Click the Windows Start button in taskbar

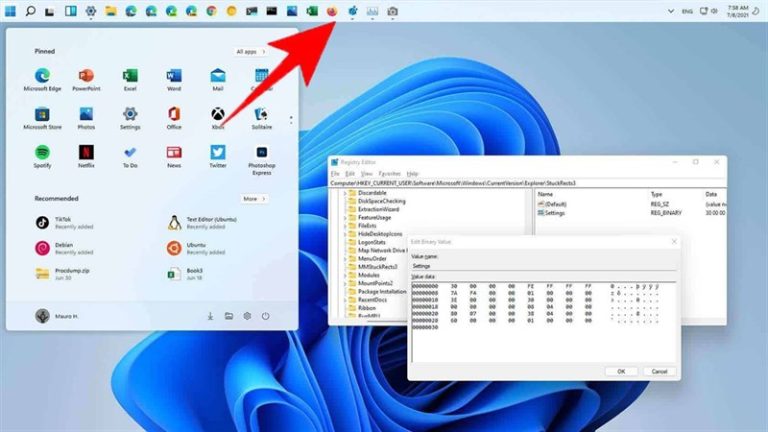(x=10, y=11)
